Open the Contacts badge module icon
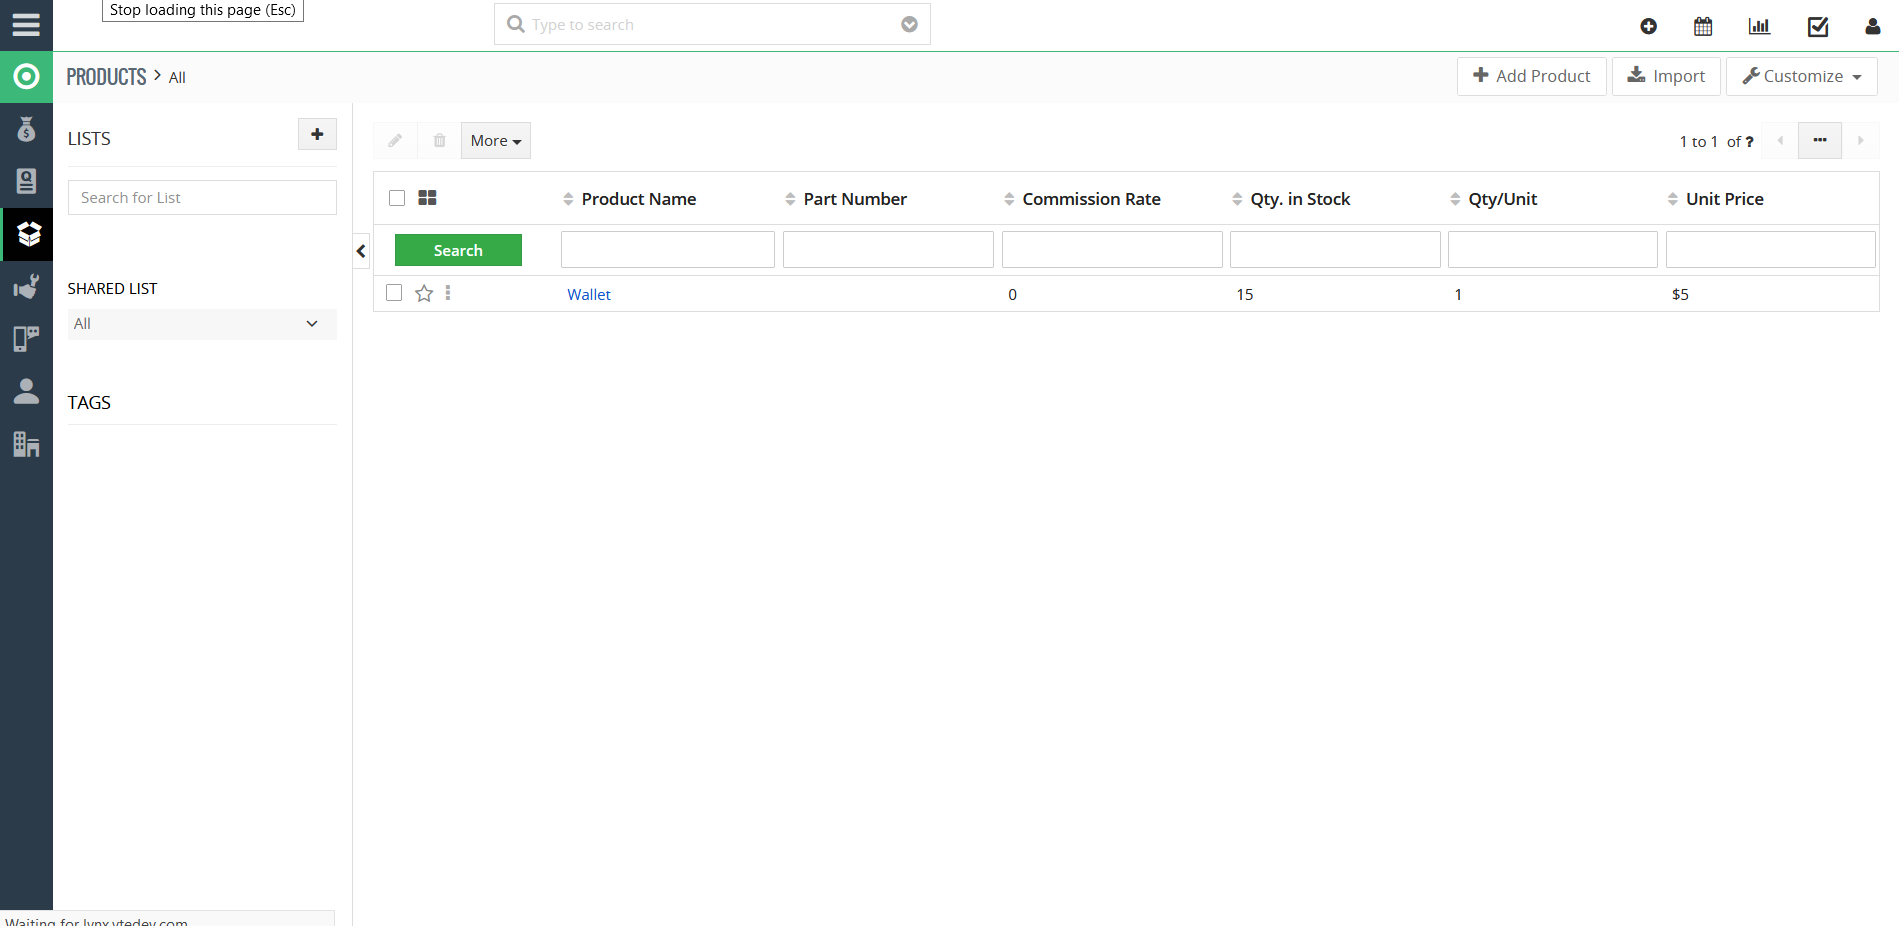The width and height of the screenshot is (1899, 926). click(x=26, y=181)
